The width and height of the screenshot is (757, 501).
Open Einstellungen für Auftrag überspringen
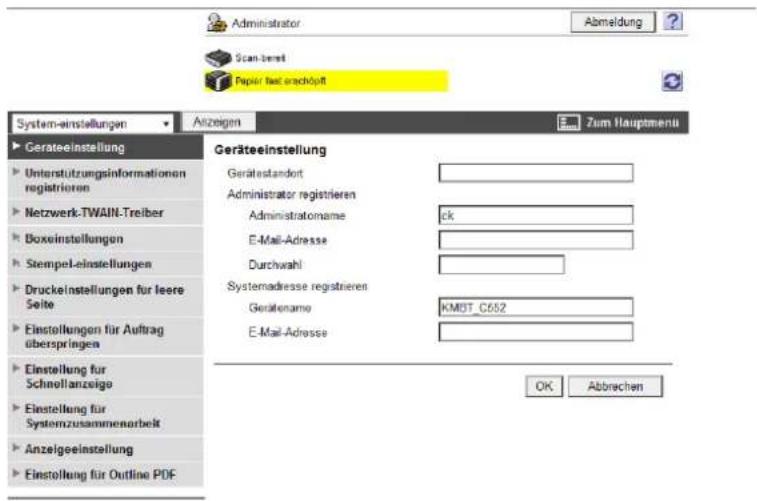[x=105, y=336]
